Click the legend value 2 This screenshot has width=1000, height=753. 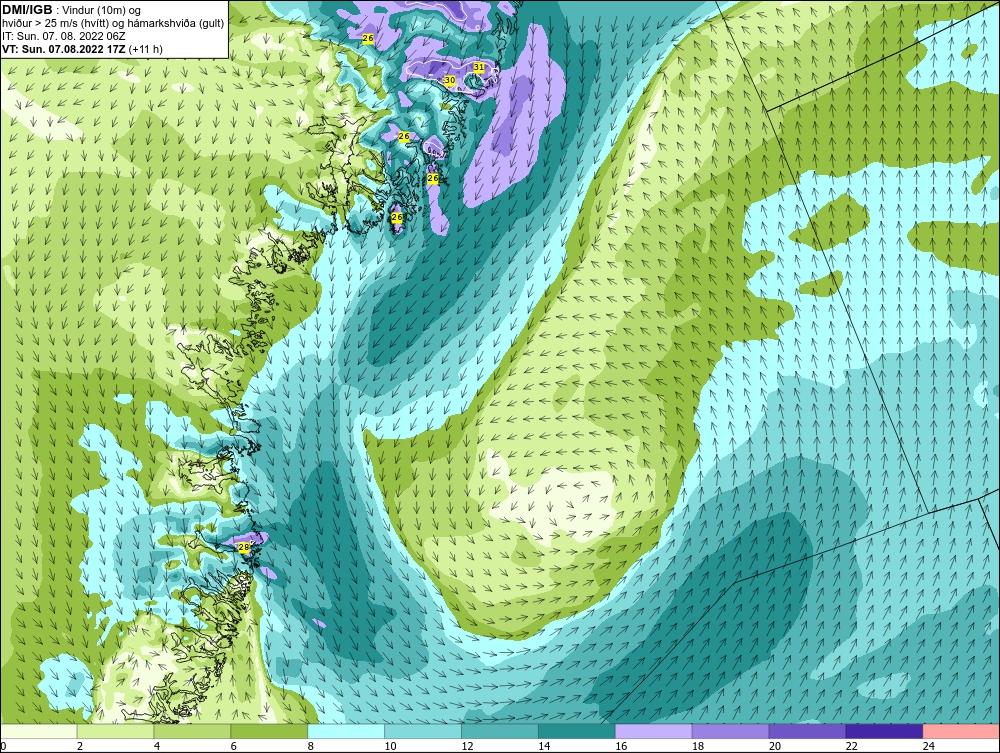point(80,746)
